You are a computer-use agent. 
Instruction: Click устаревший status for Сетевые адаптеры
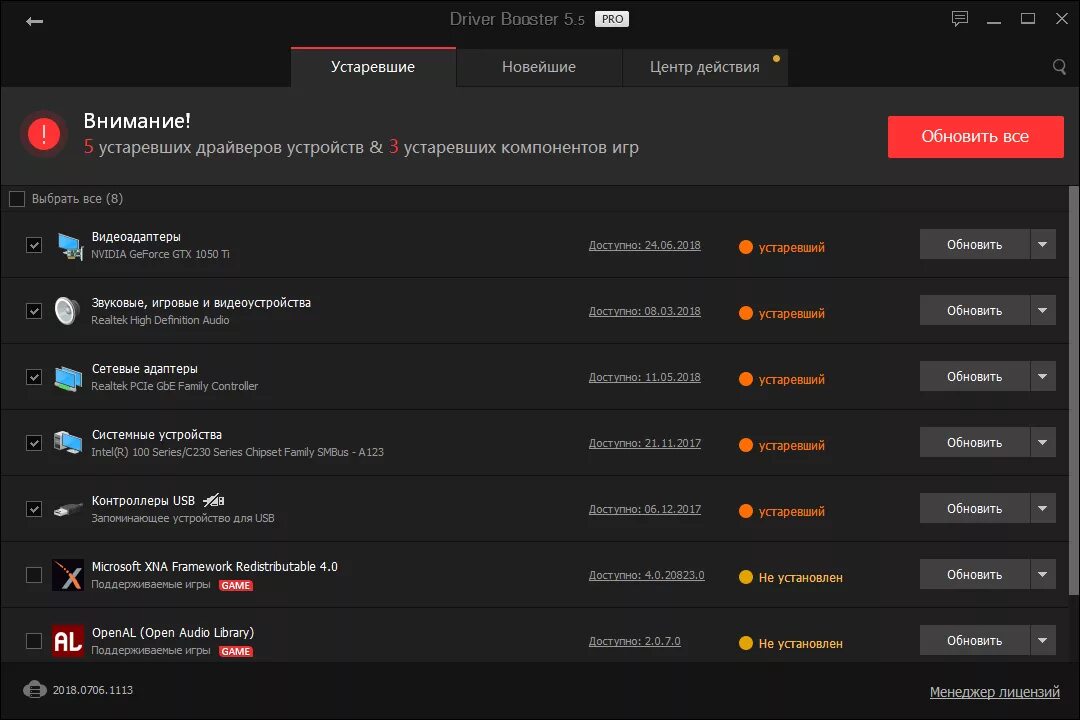(791, 380)
